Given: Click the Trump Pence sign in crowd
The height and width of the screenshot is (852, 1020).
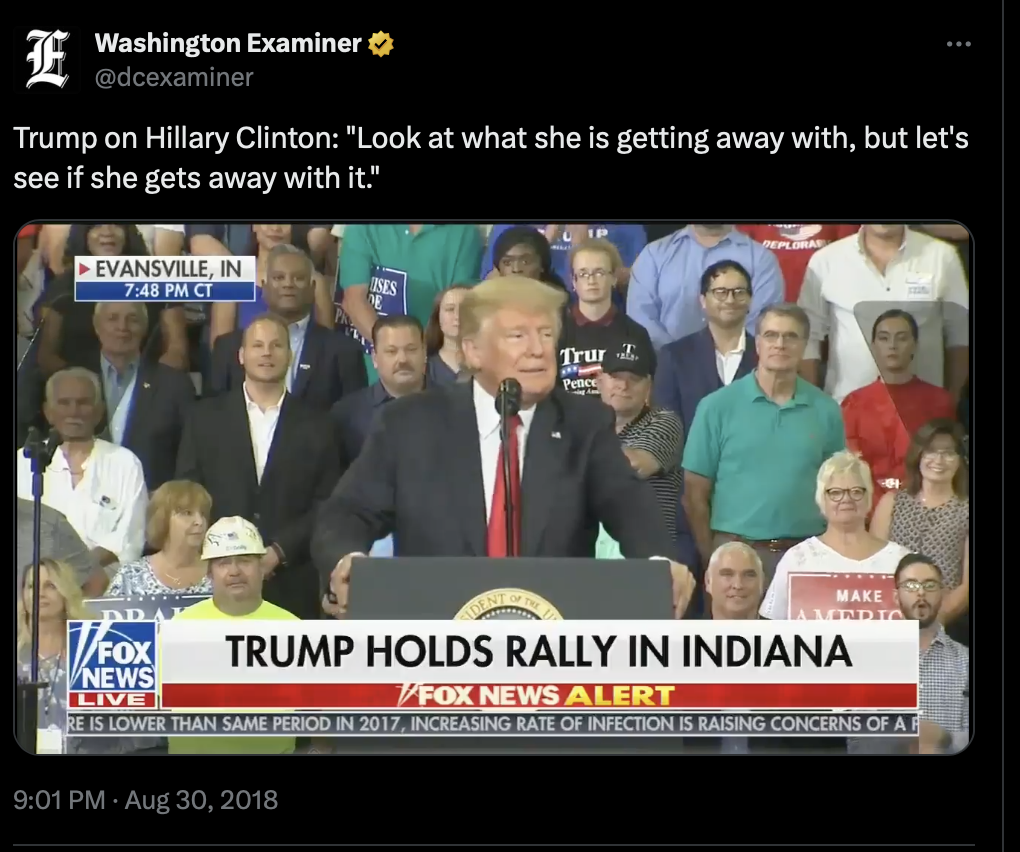Looking at the screenshot, I should coord(581,371).
